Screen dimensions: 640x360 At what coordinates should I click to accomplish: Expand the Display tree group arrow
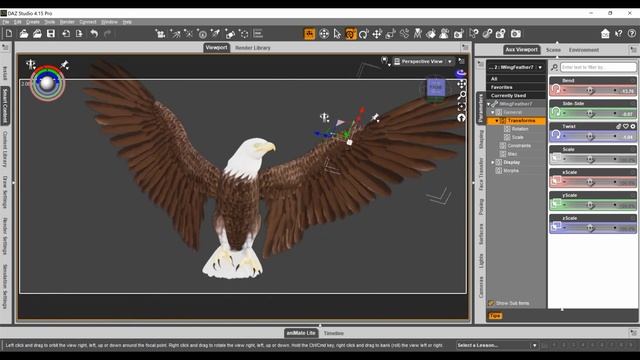point(493,162)
